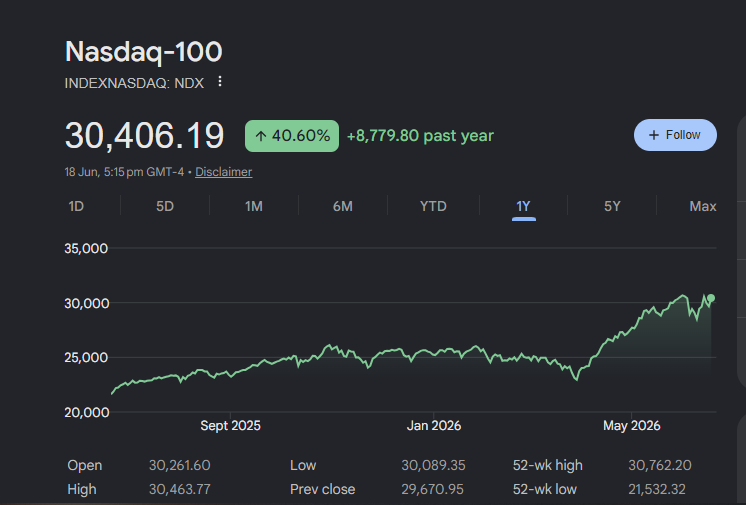Image resolution: width=746 pixels, height=505 pixels.
Task: Click the Jan 2026 axis label
Action: click(x=434, y=425)
